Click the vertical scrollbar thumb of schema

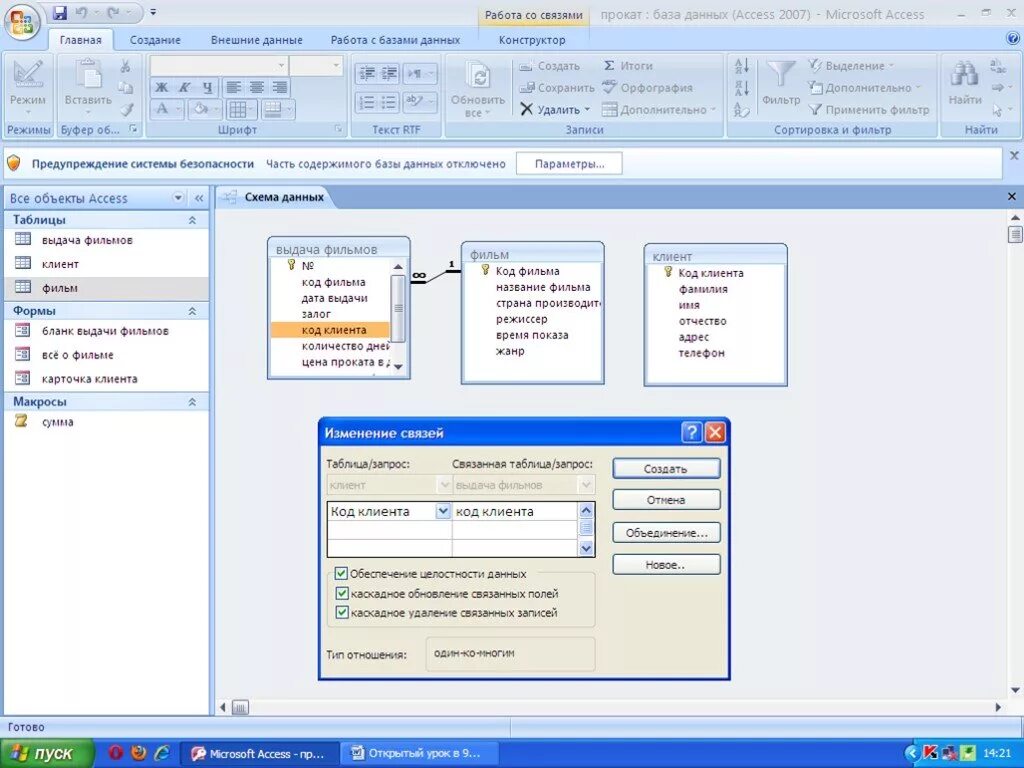click(1014, 233)
